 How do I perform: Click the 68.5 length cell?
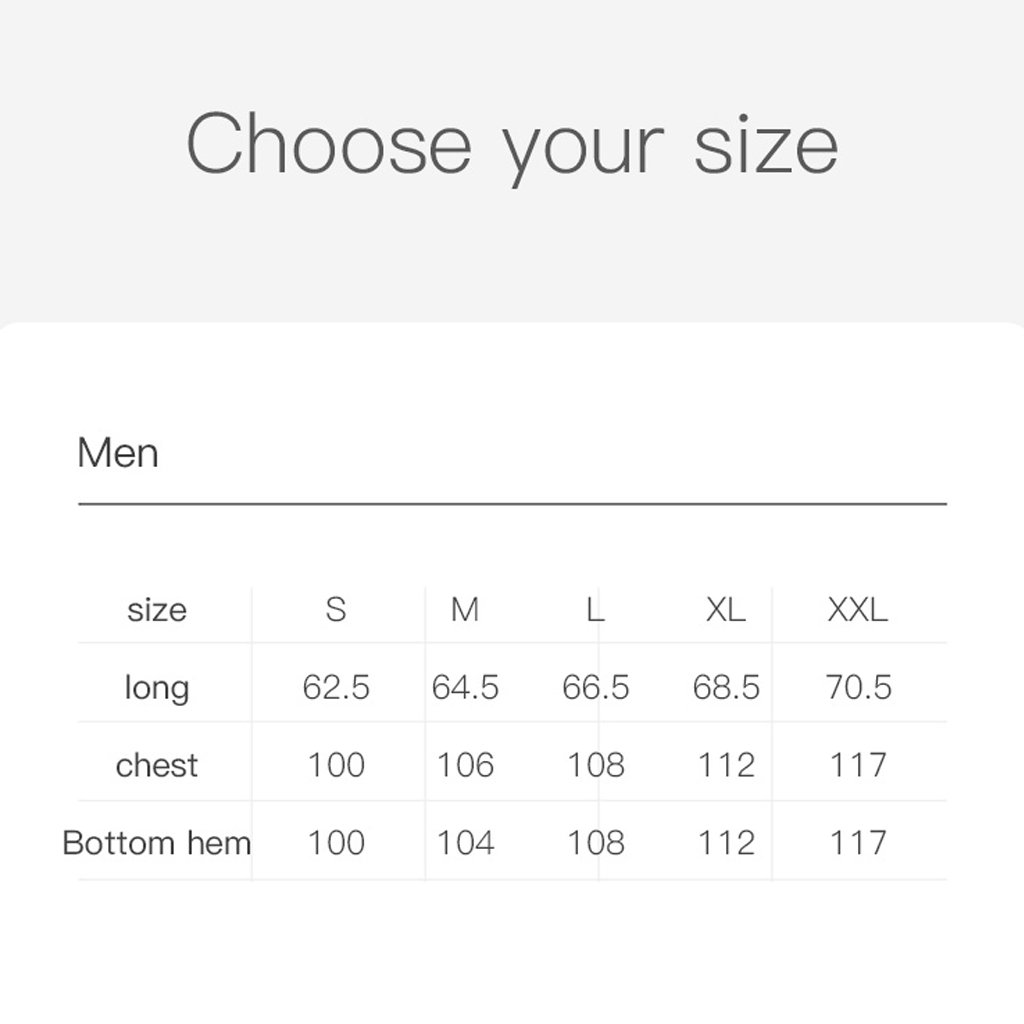click(726, 688)
